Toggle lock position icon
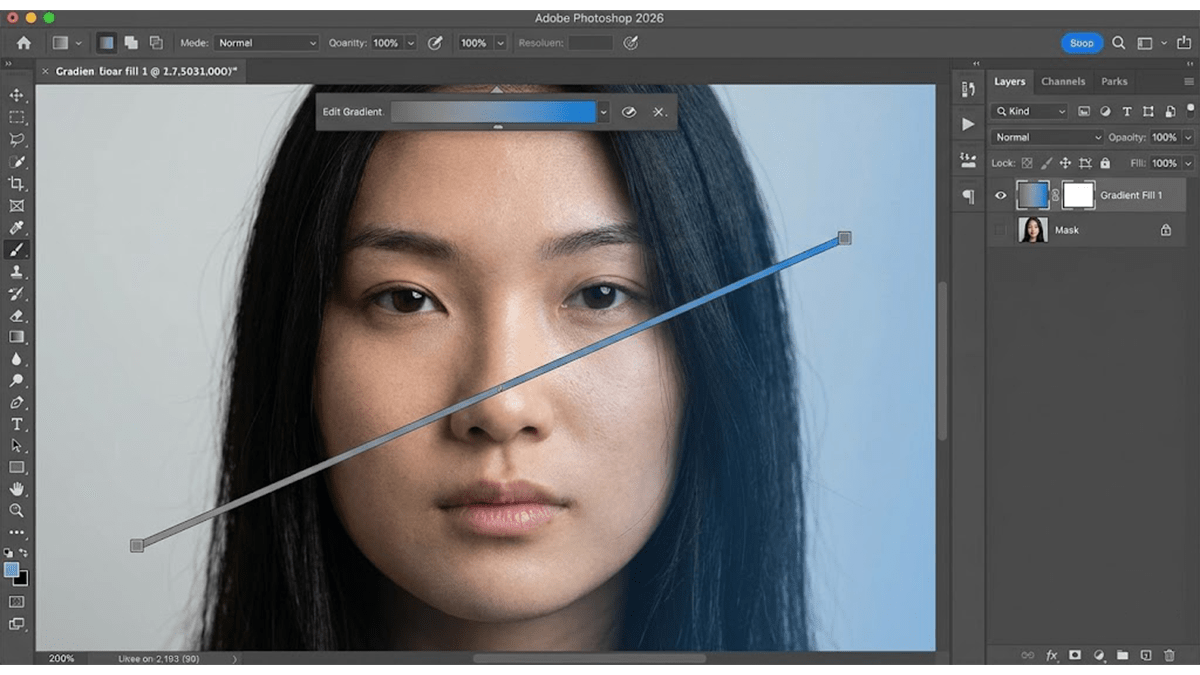Viewport: 1200px width, 675px height. click(x=1065, y=163)
